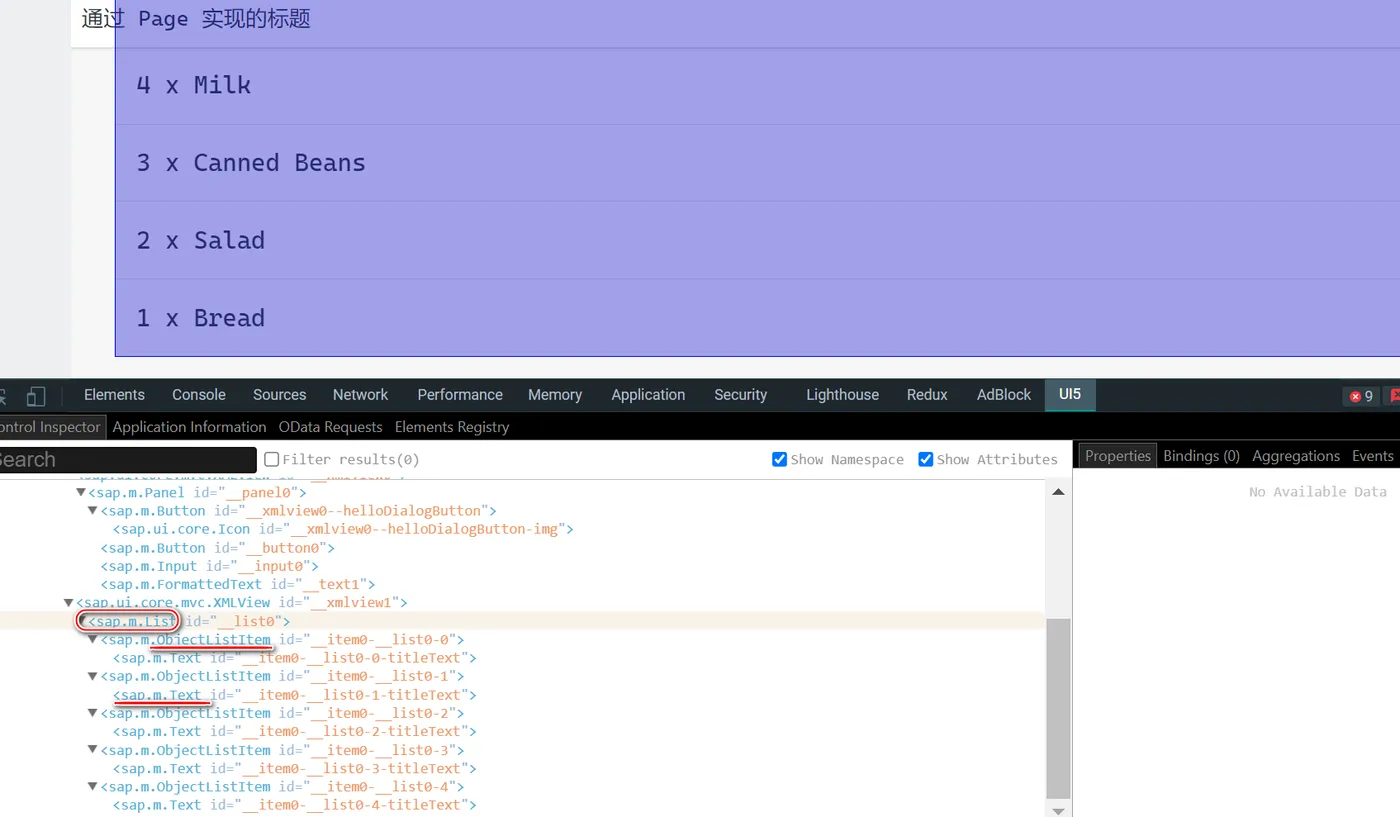The width and height of the screenshot is (1400, 817).
Task: Select sap.m.Text __item0-__list0-1-titleText row
Action: point(295,695)
